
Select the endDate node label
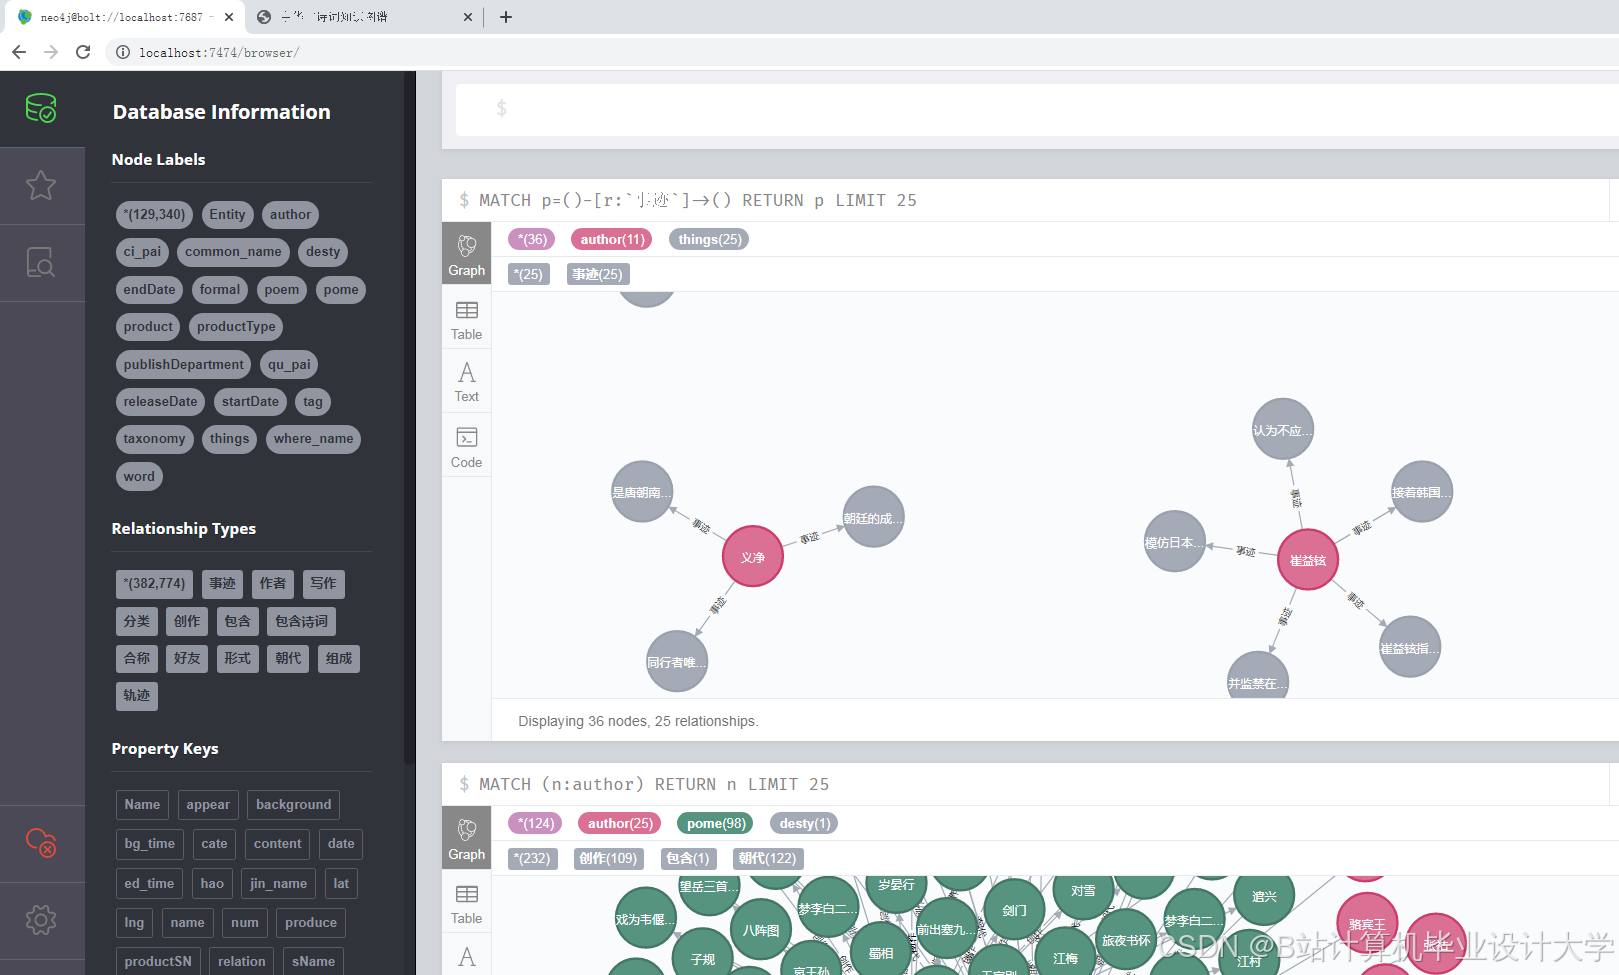coord(149,290)
